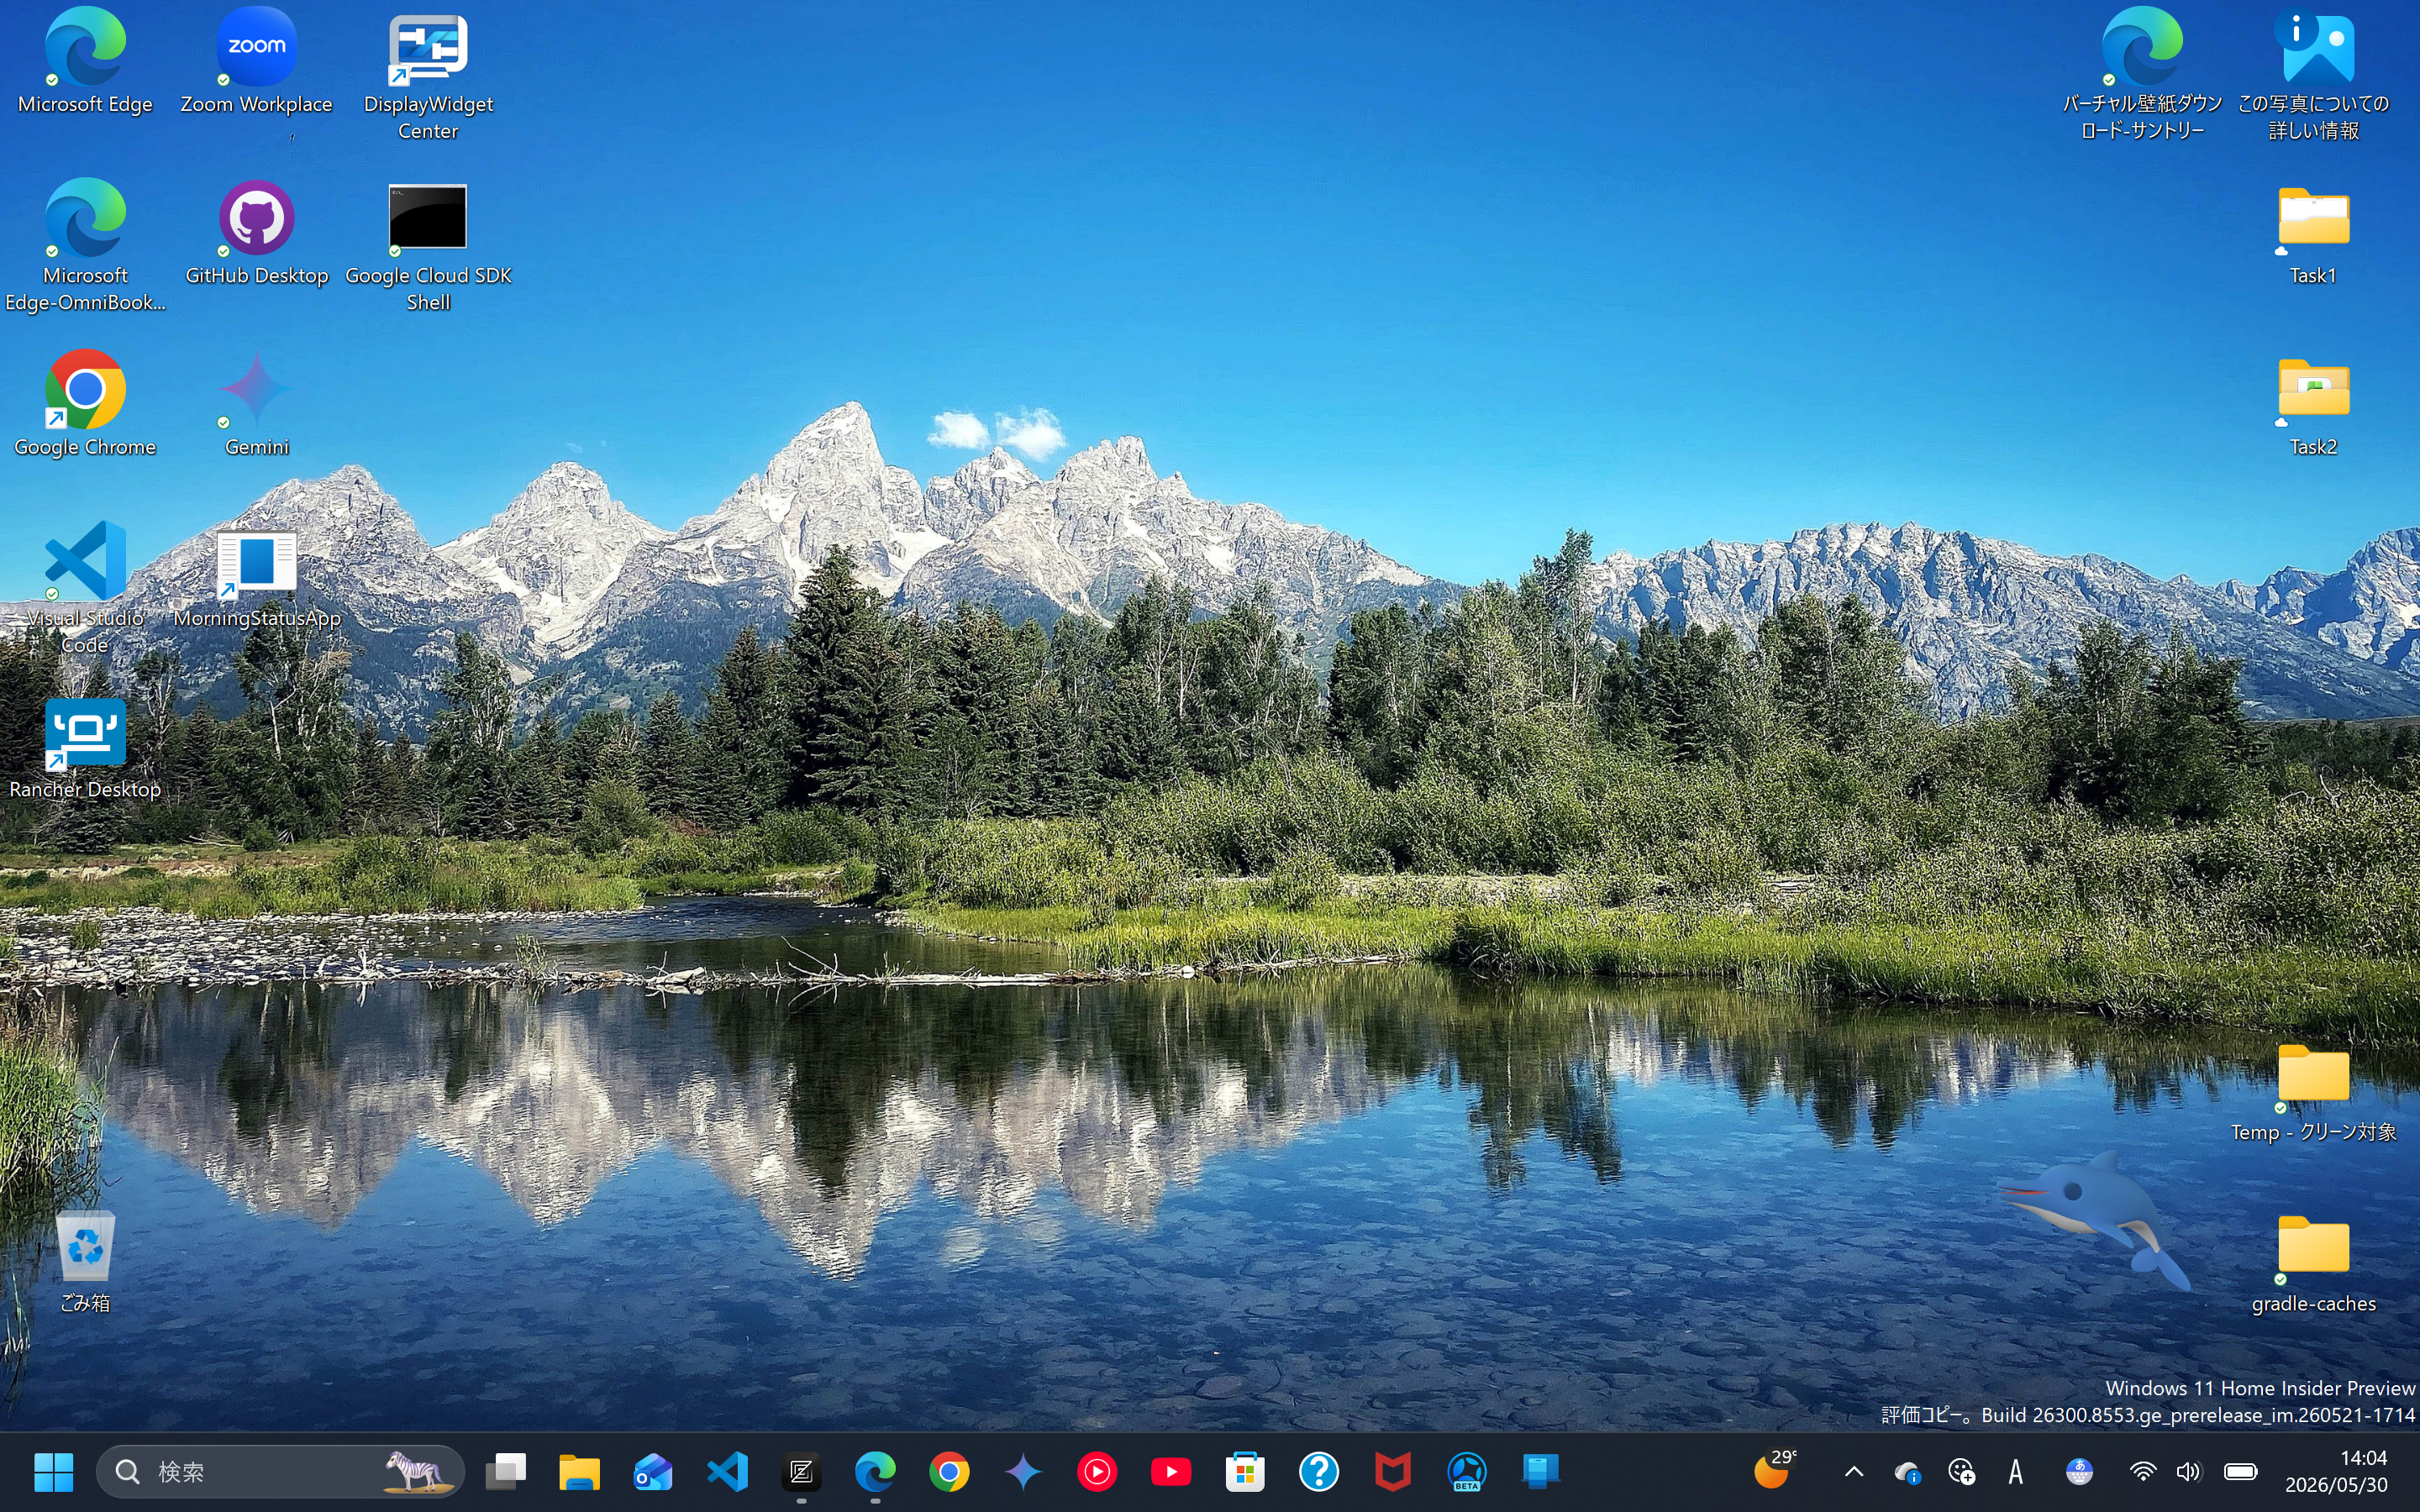Click the Japanese IME あ tray icon

click(x=2079, y=1471)
